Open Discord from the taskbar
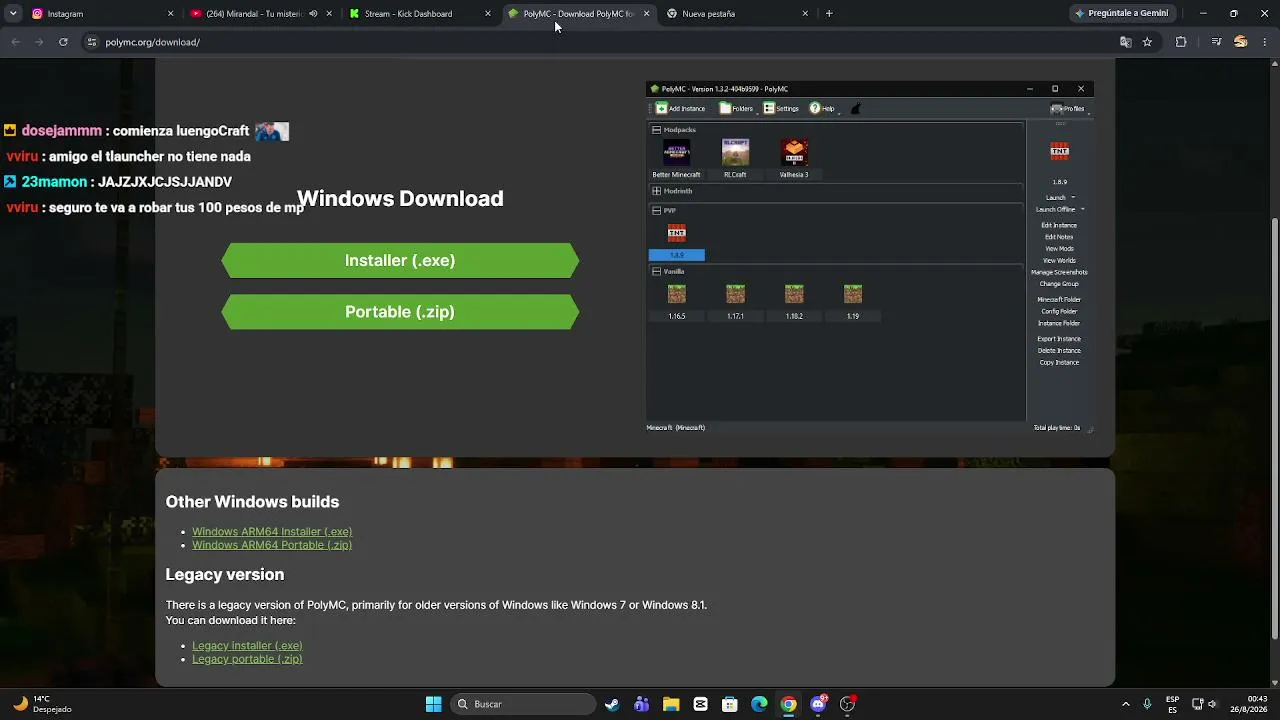The image size is (1280, 720). click(x=818, y=704)
